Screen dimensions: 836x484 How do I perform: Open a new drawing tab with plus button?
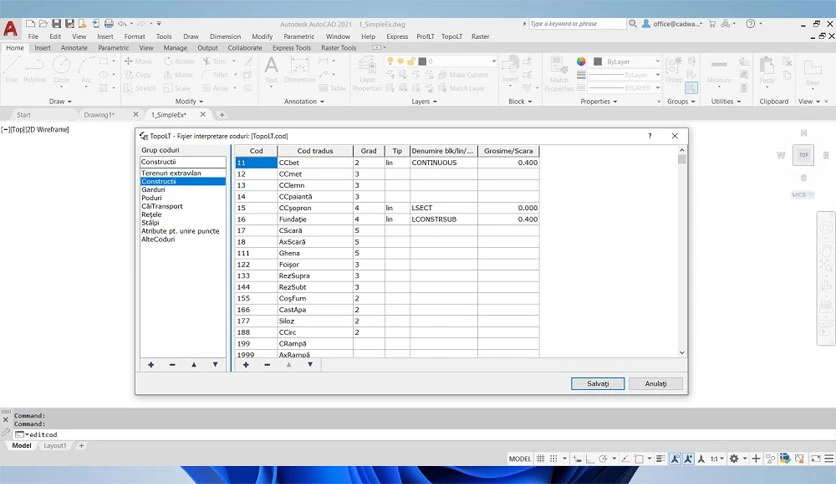pos(222,115)
